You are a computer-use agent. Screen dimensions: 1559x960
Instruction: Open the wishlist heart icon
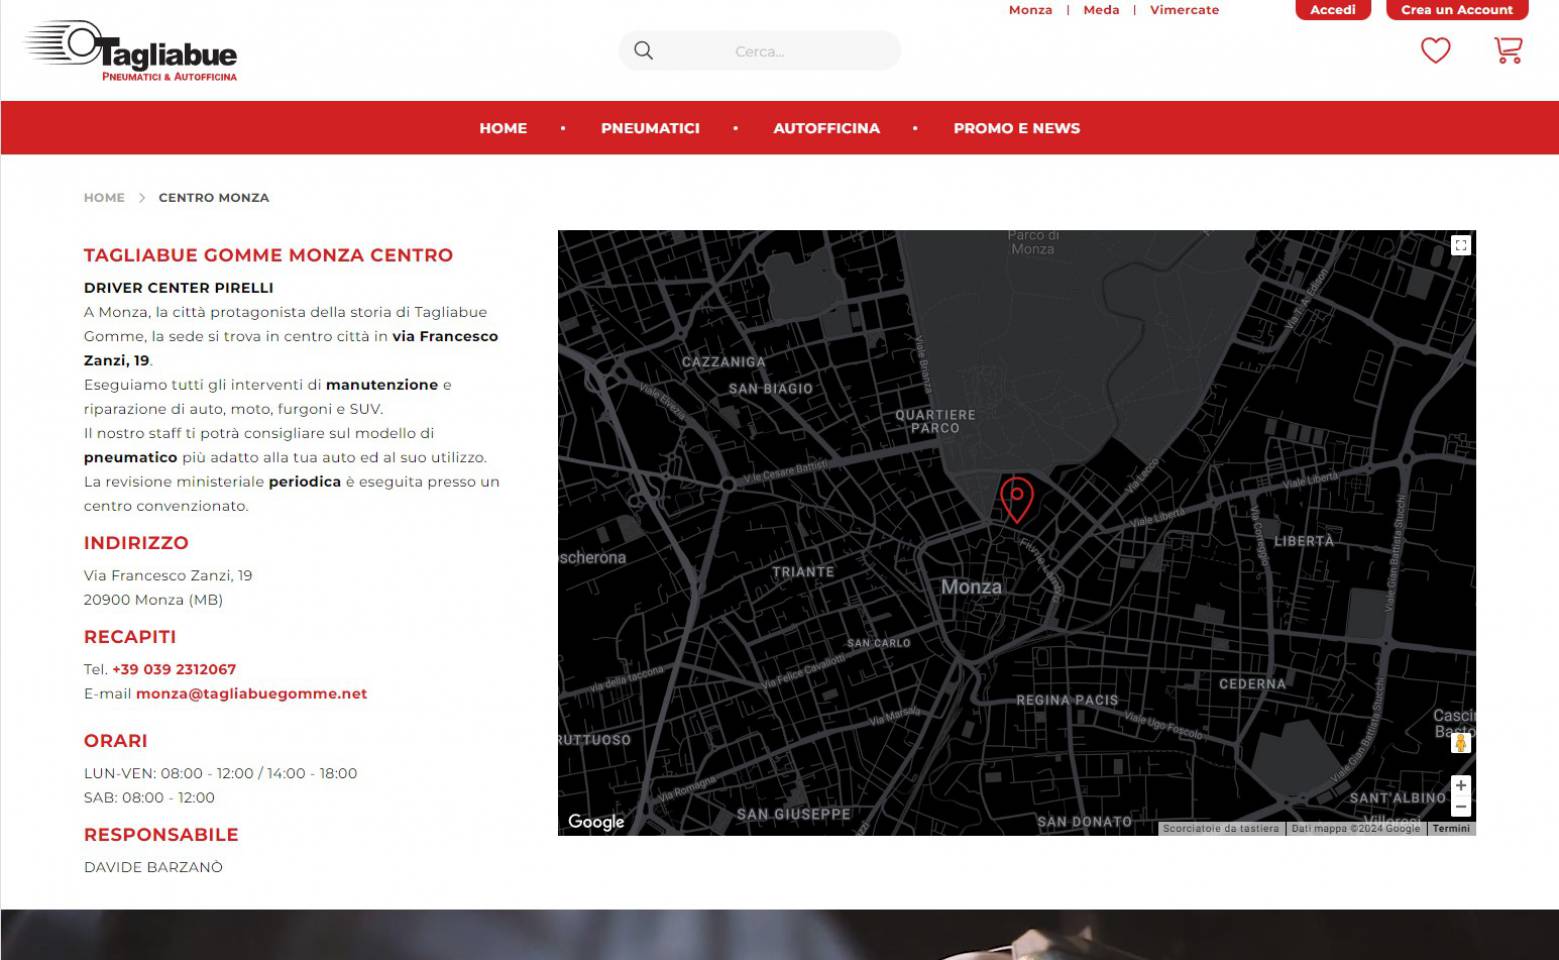tap(1435, 50)
